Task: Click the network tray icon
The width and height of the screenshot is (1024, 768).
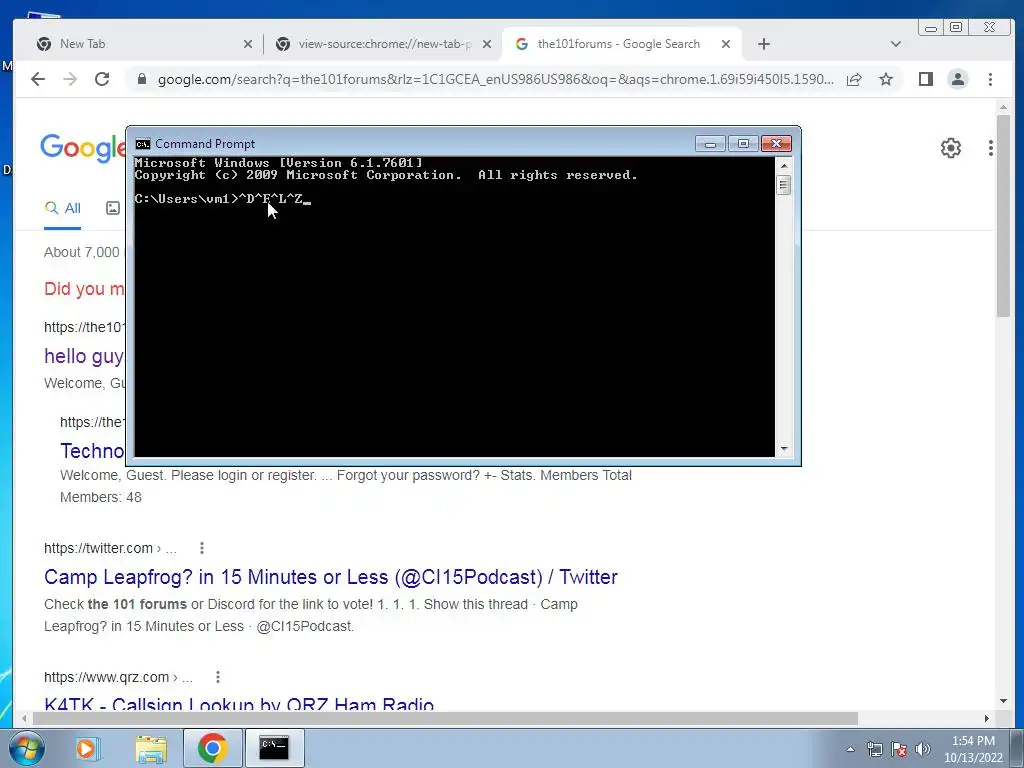Action: (x=874, y=749)
